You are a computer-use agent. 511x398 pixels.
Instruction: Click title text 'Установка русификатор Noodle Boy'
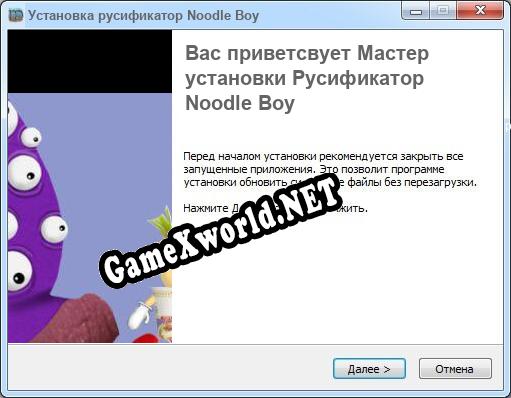point(143,16)
